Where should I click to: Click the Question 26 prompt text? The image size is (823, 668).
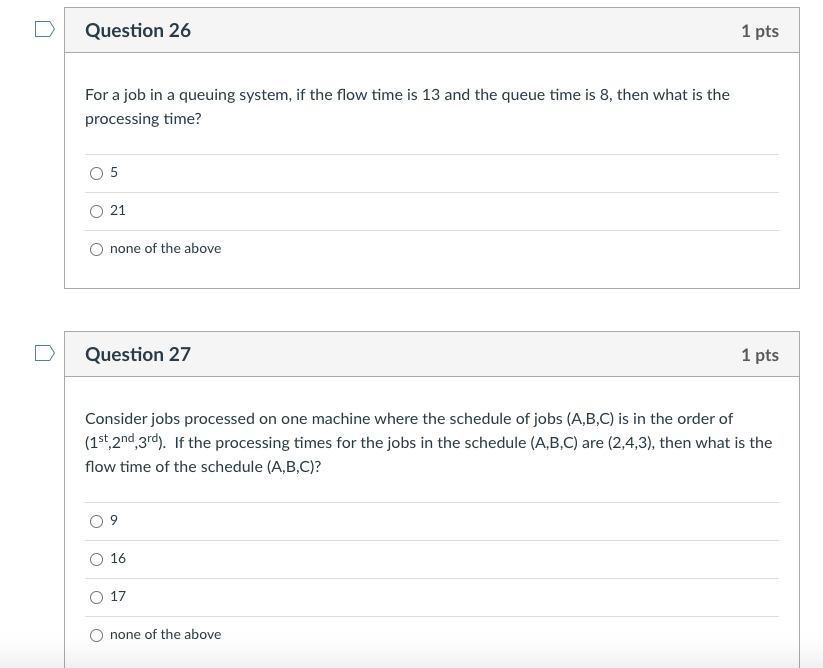click(x=406, y=106)
